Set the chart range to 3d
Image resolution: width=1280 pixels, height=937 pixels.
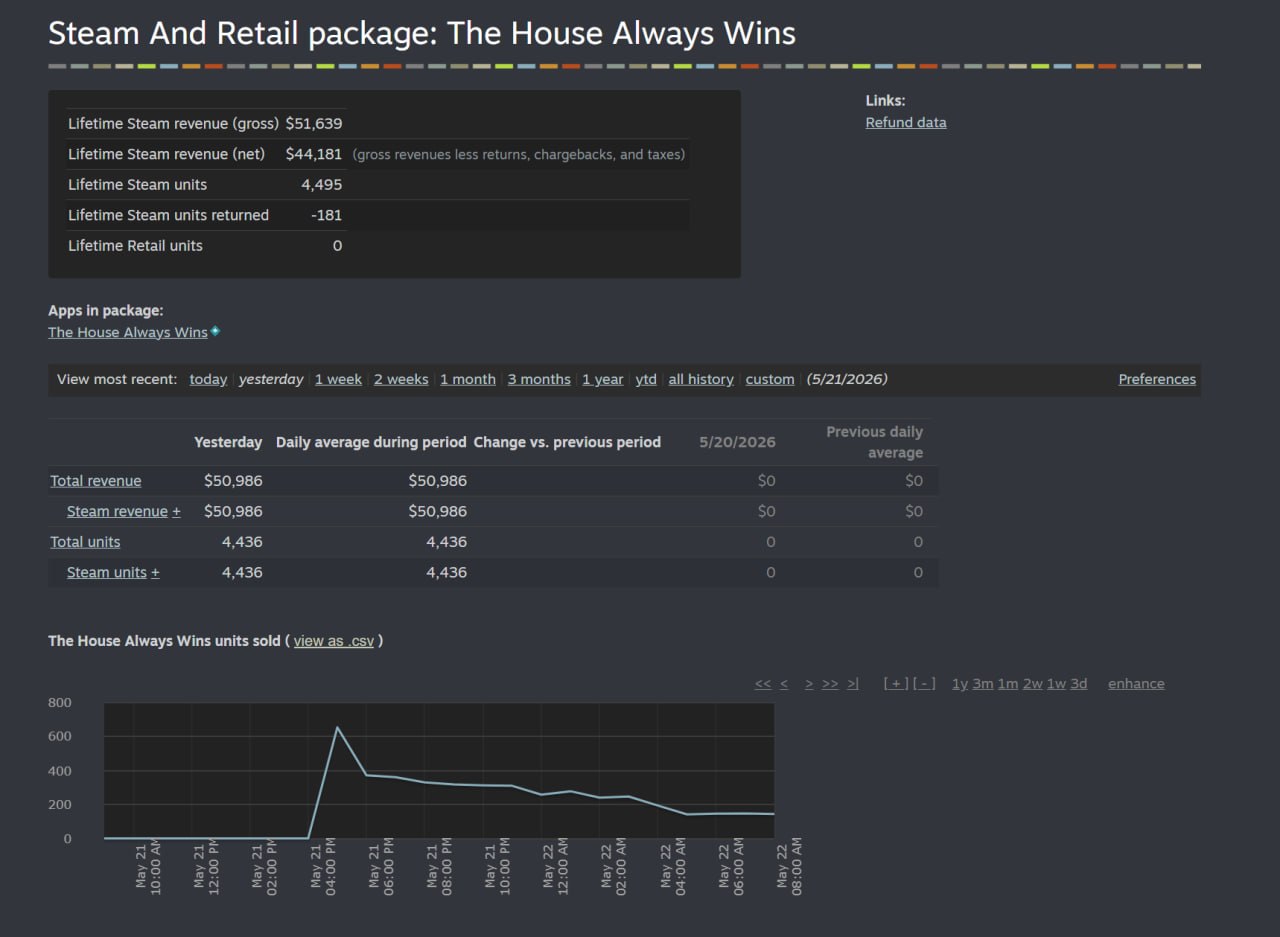pyautogui.click(x=1078, y=684)
